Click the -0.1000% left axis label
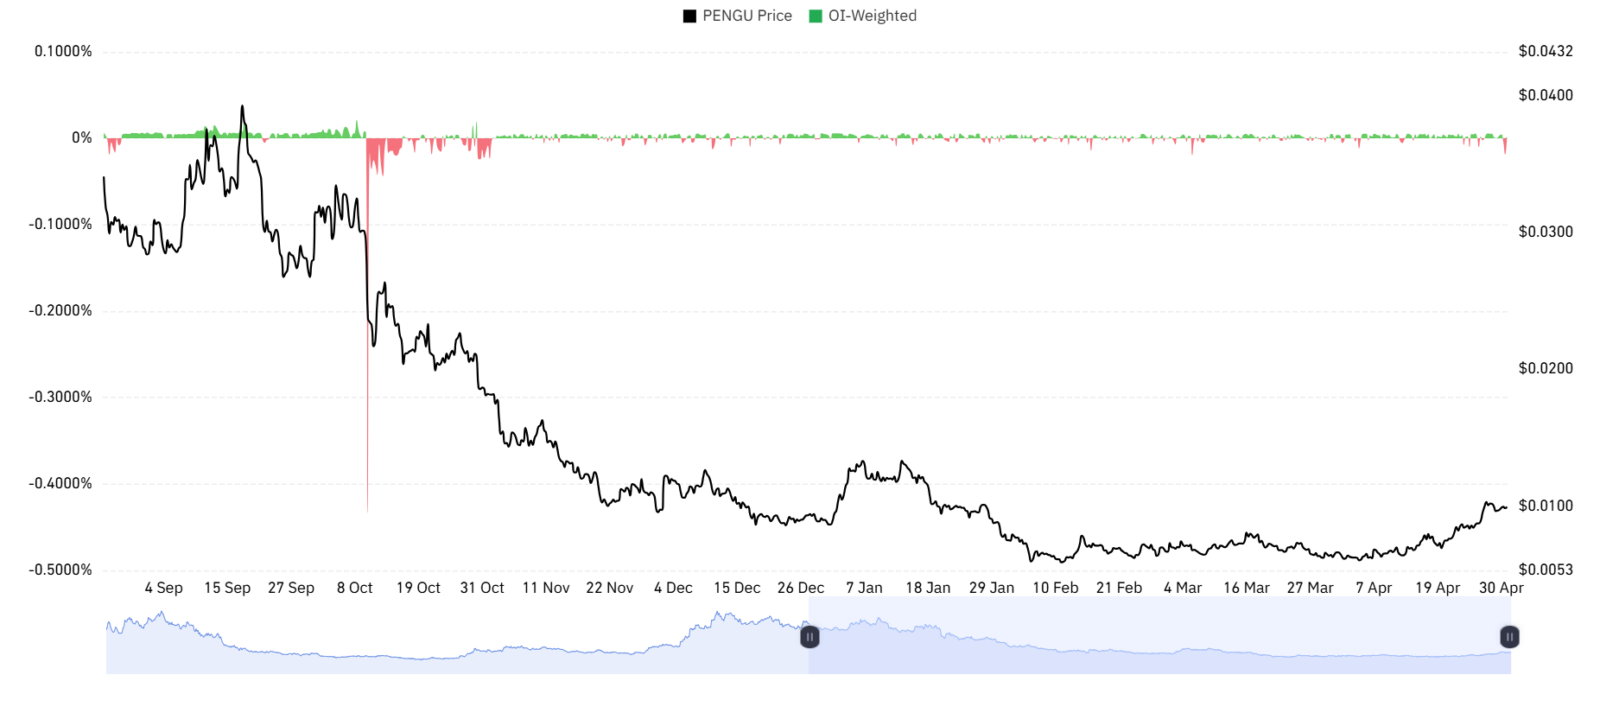The image size is (1600, 713). (60, 224)
